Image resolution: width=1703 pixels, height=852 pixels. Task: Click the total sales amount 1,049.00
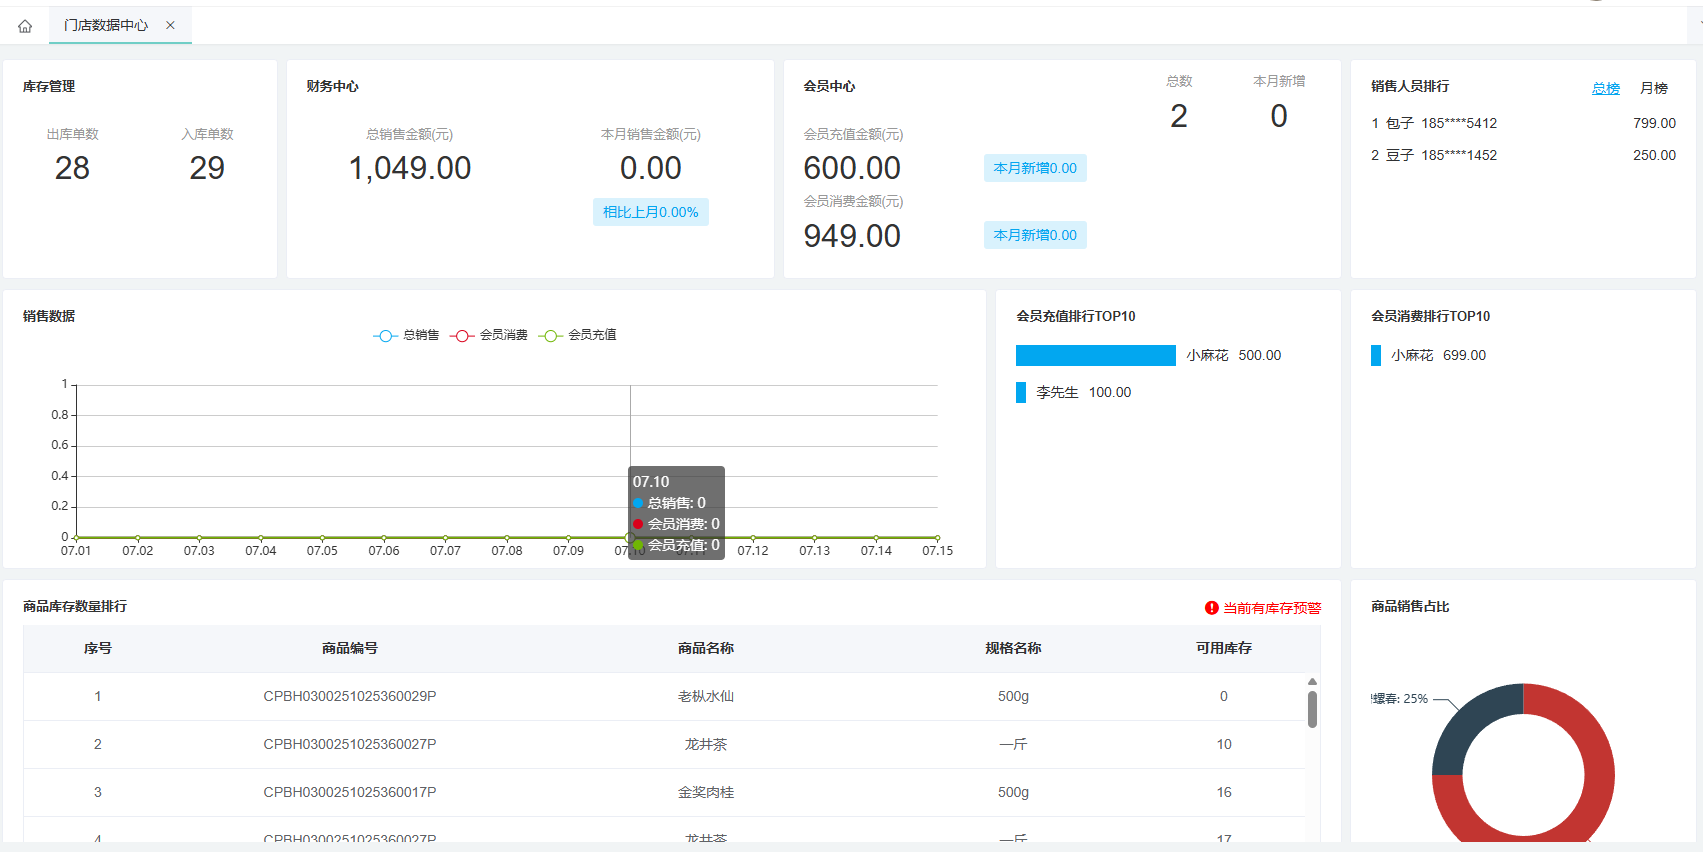click(x=410, y=168)
